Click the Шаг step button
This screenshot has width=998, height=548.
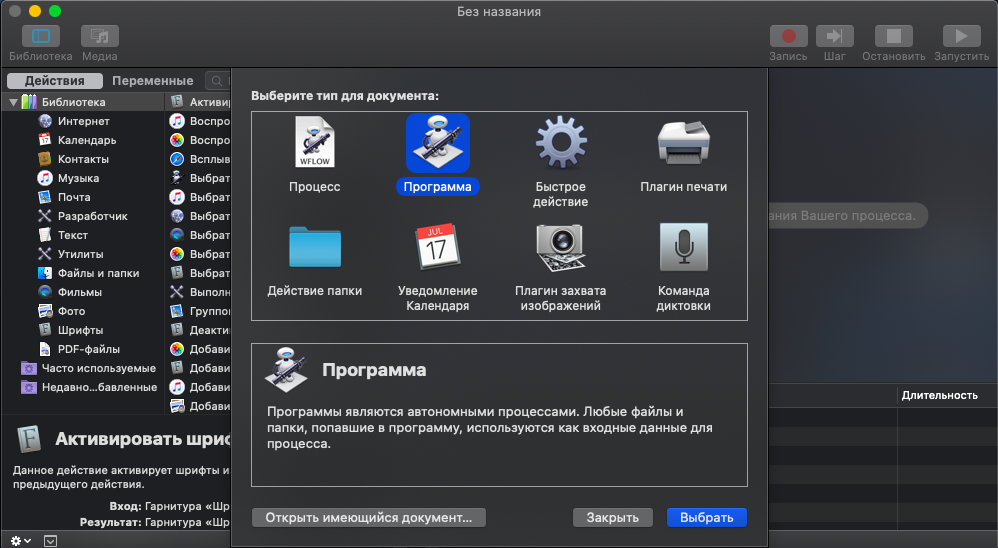834,36
